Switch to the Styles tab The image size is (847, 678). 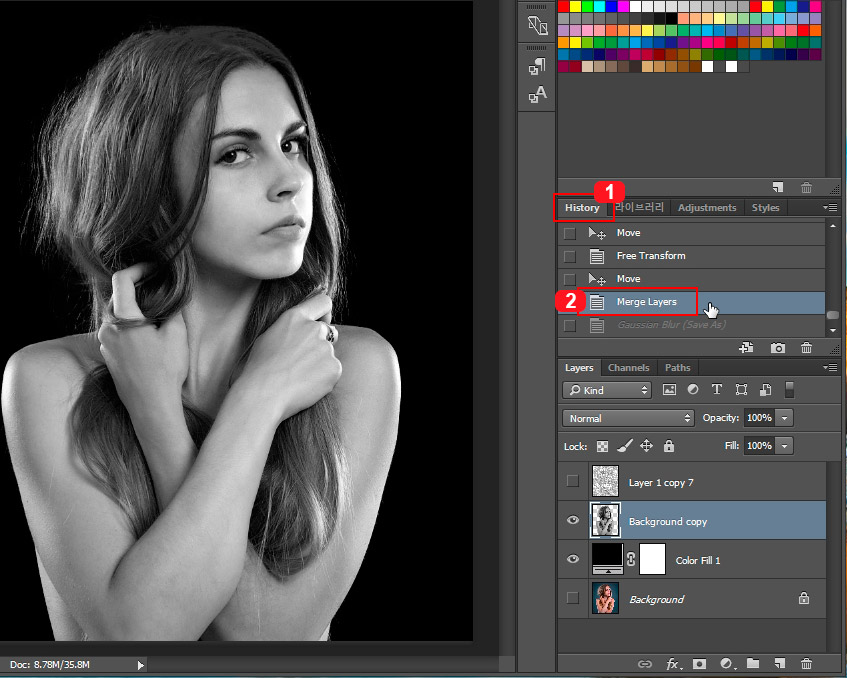(765, 207)
